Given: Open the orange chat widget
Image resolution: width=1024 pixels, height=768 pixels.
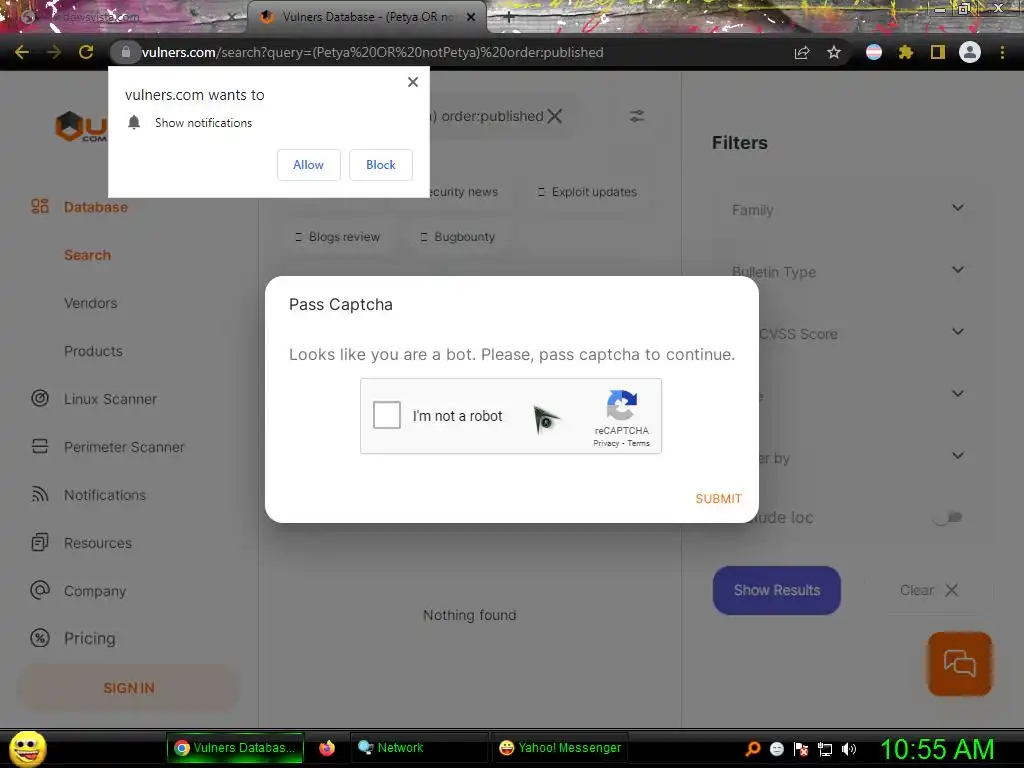Looking at the screenshot, I should tap(959, 664).
